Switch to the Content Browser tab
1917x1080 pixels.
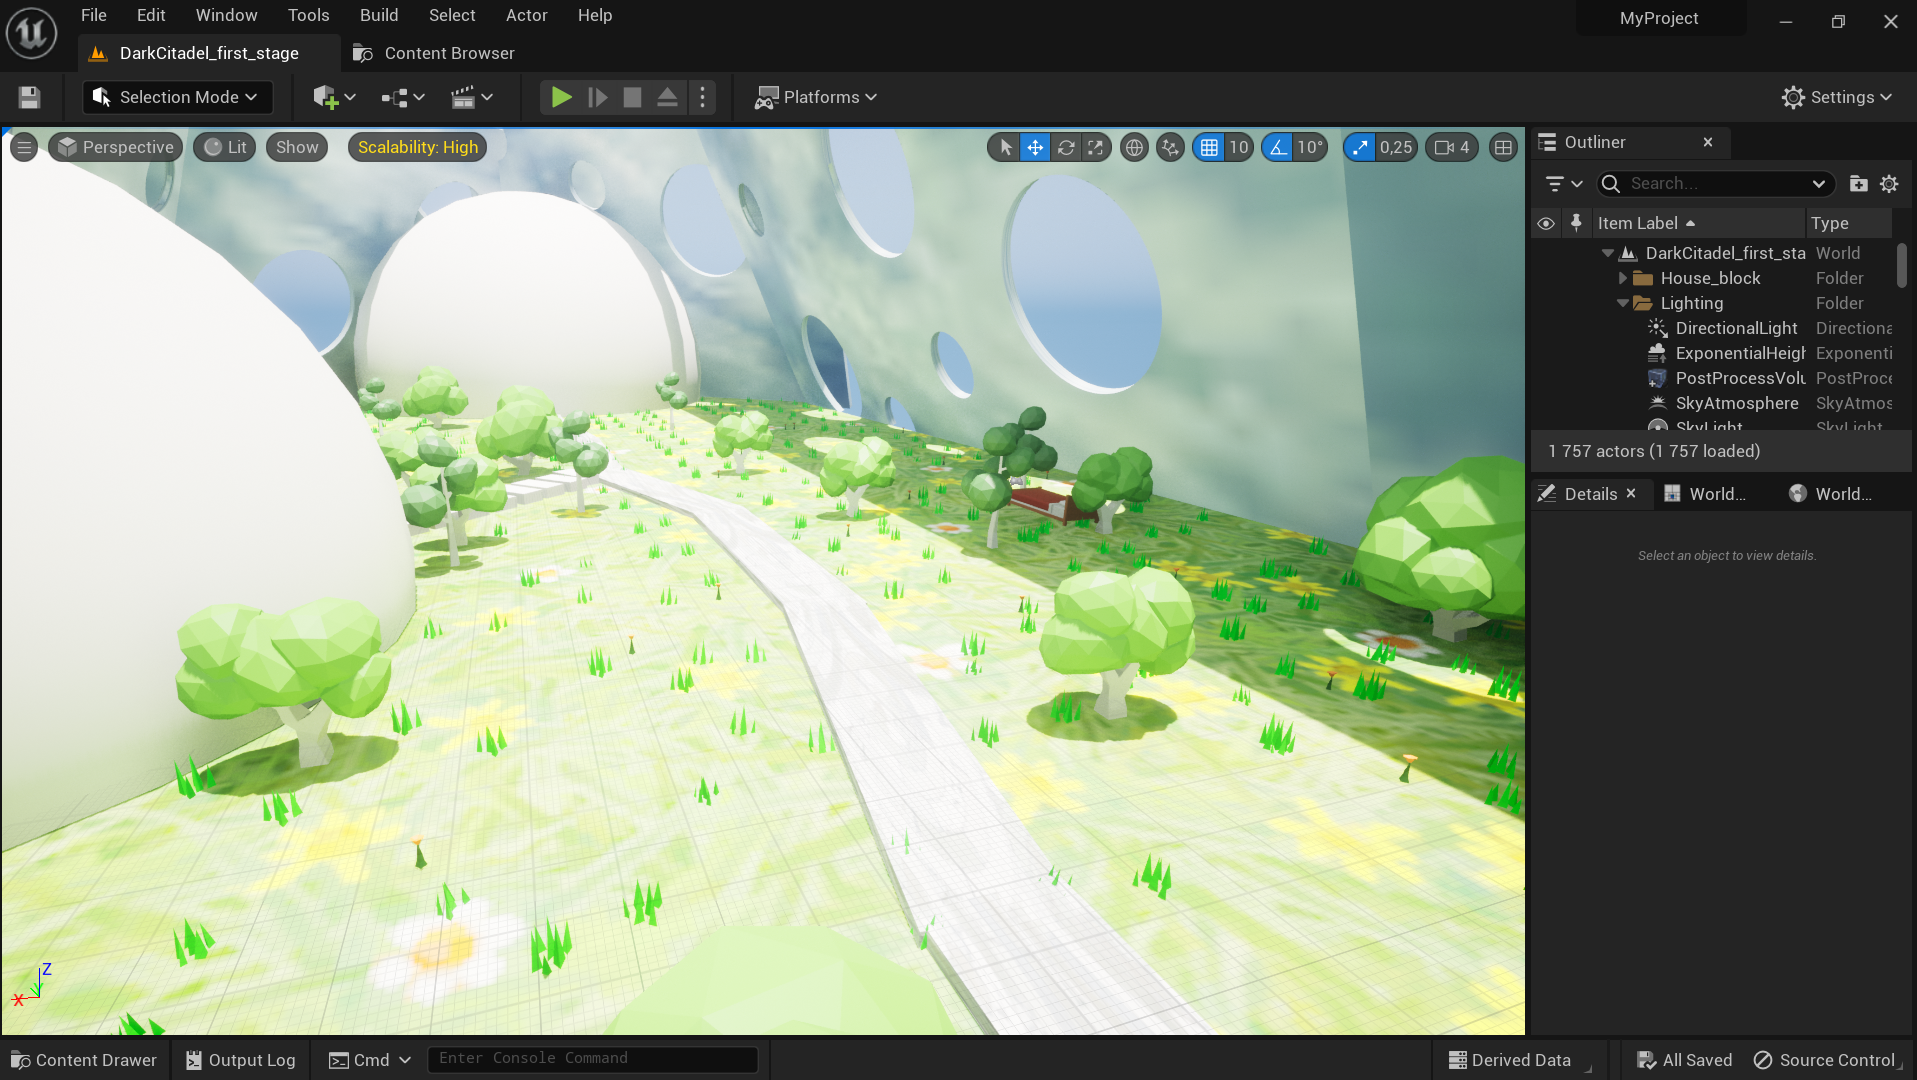(435, 53)
